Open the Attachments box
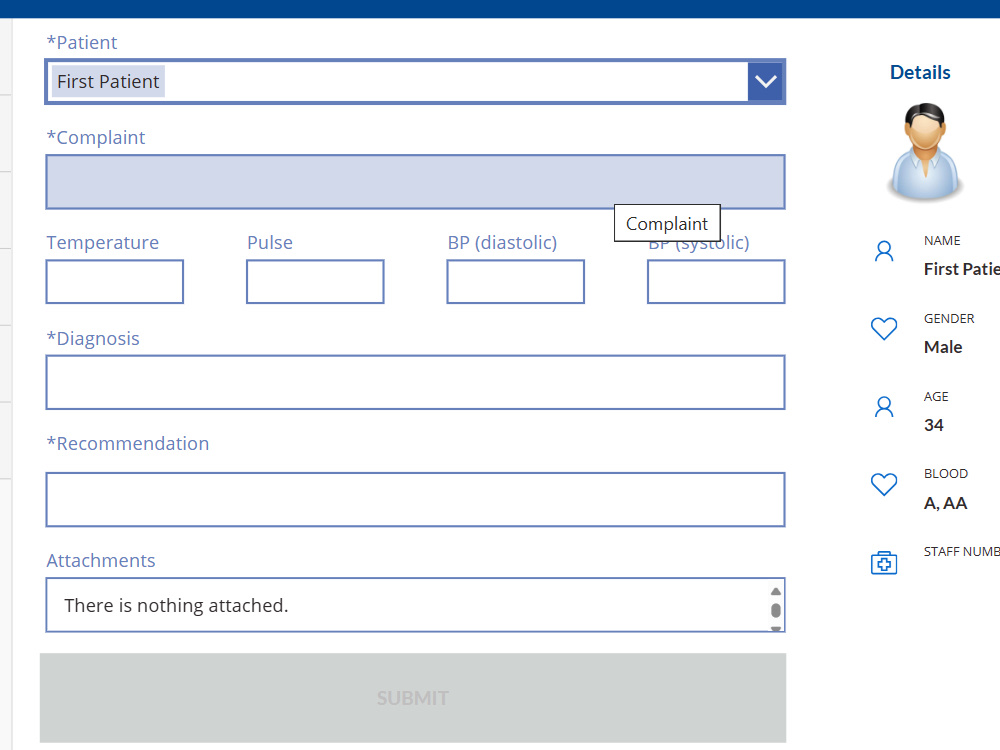1000x750 pixels. [415, 605]
